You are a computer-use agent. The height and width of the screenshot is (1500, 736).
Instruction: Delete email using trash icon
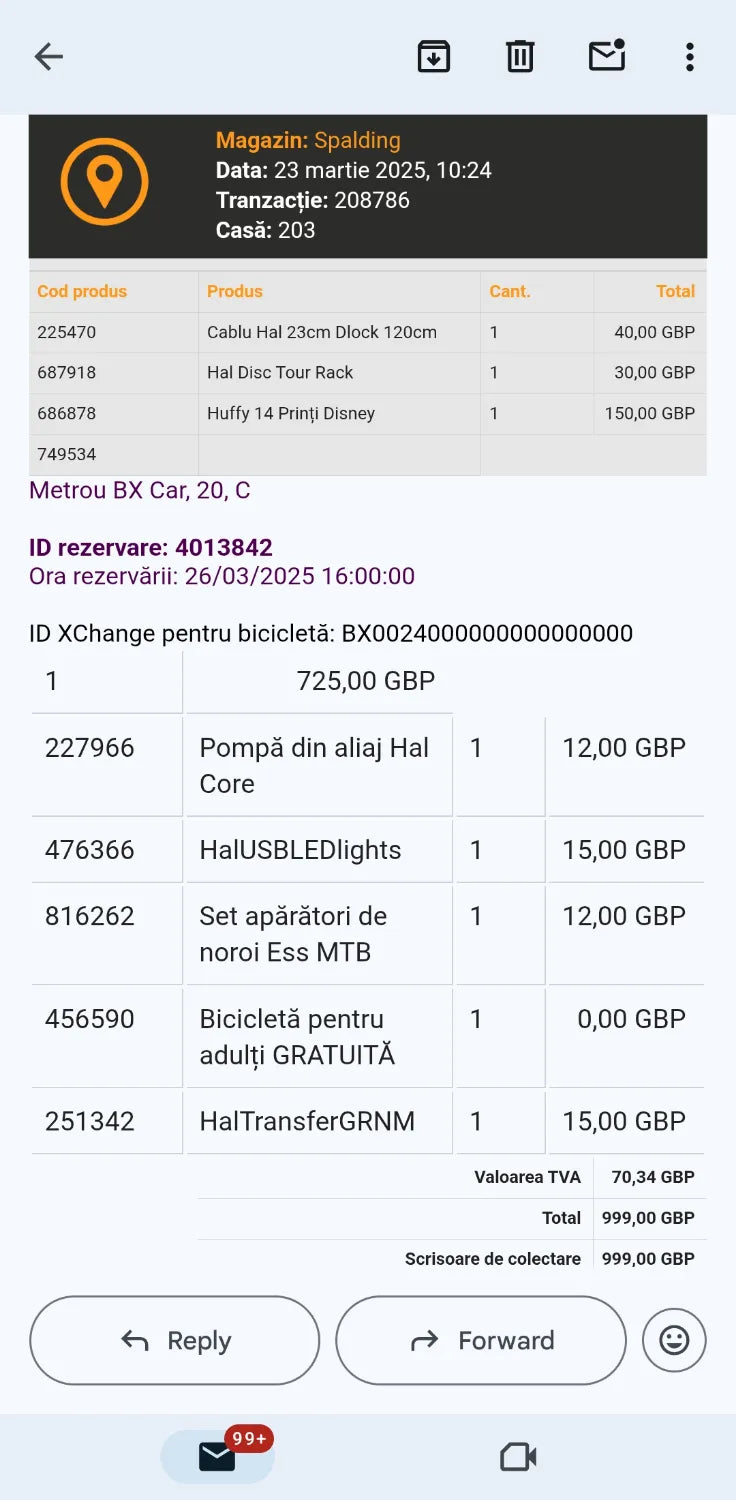520,57
